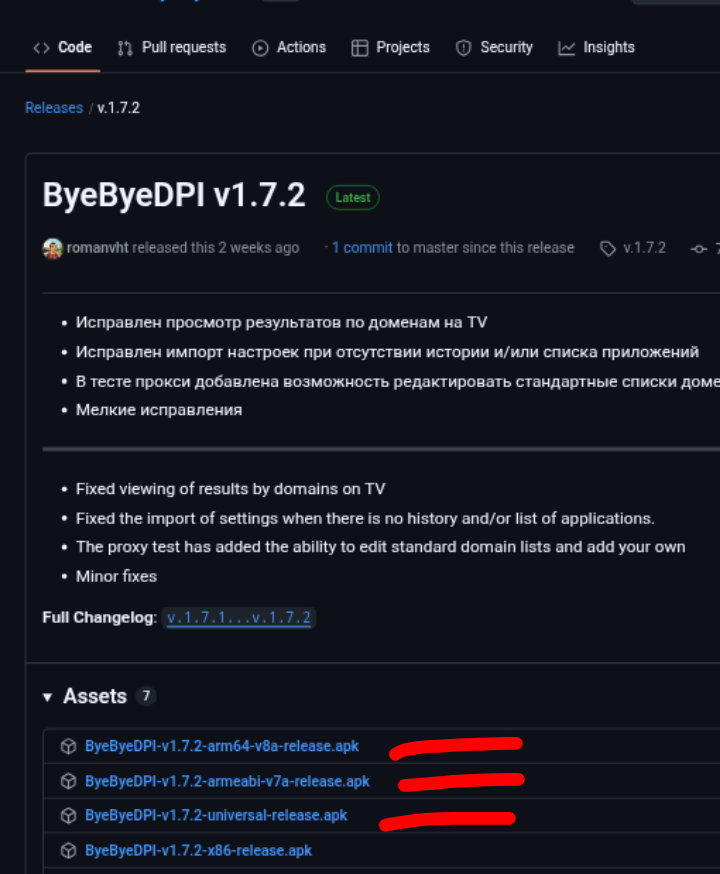This screenshot has height=874, width=720.
Task: Download the arm64-v8a release APK
Action: pyautogui.click(x=222, y=746)
